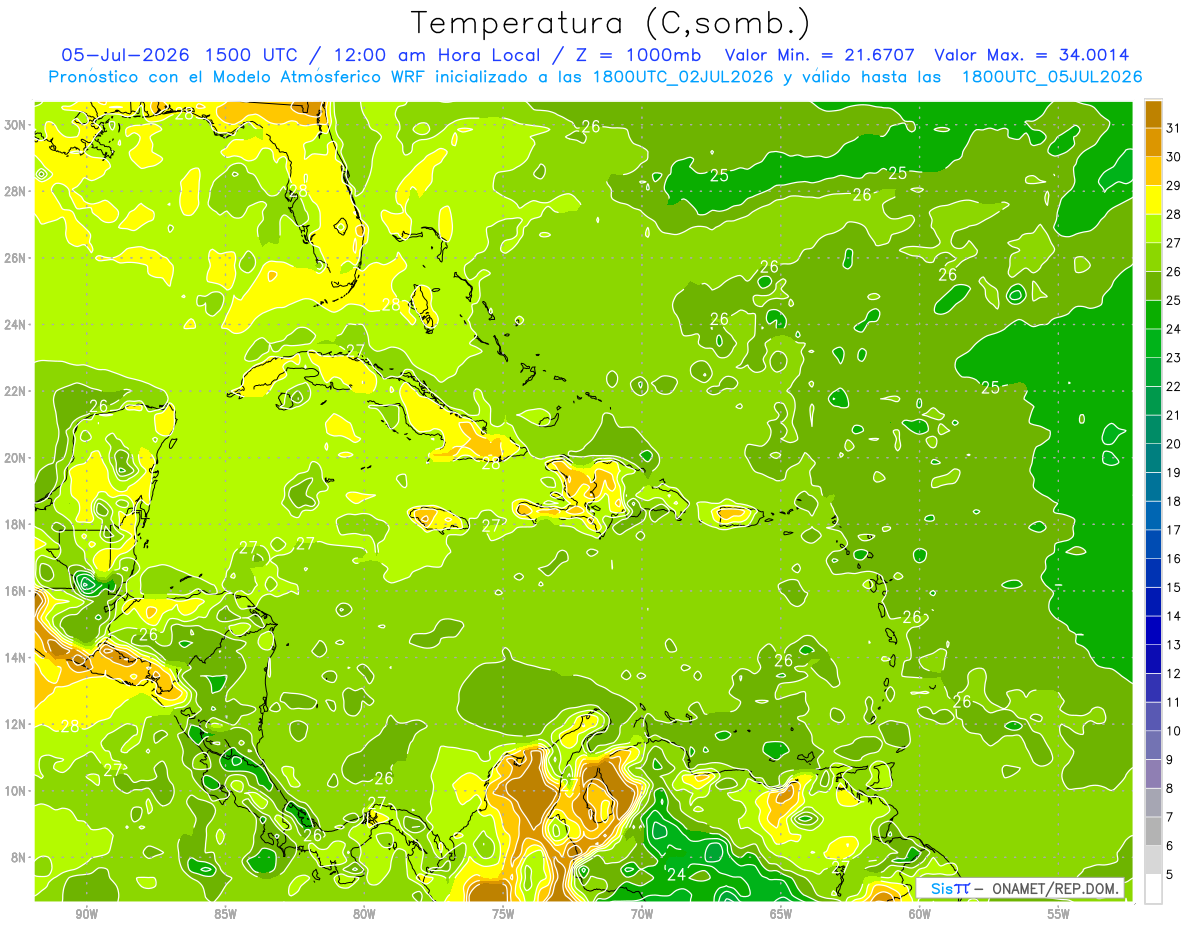Click the 80W longitude axis label
Screen dimensions: 1200x927
[364, 914]
